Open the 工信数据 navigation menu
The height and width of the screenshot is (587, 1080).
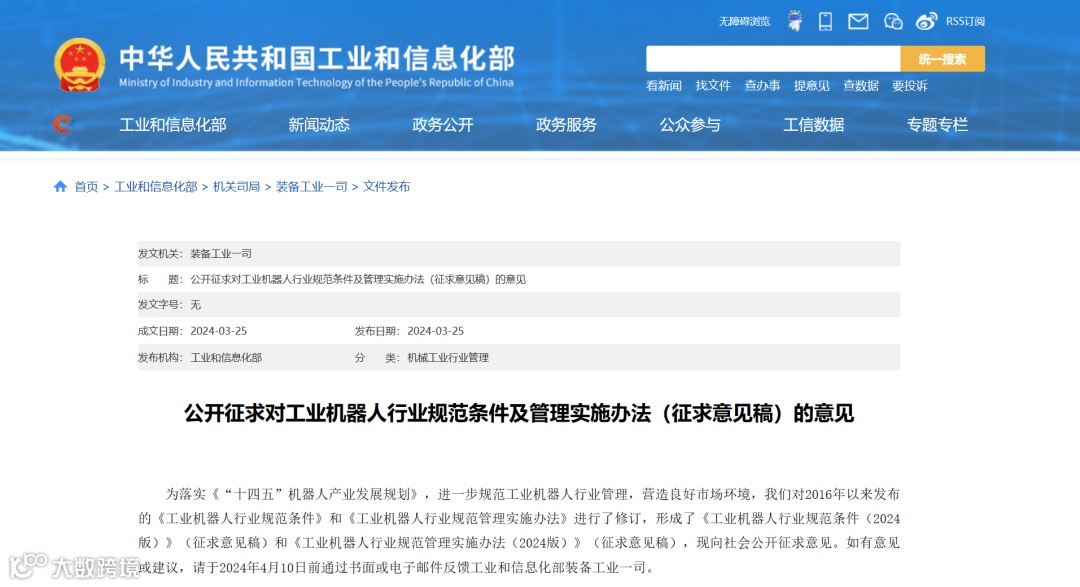tap(813, 125)
